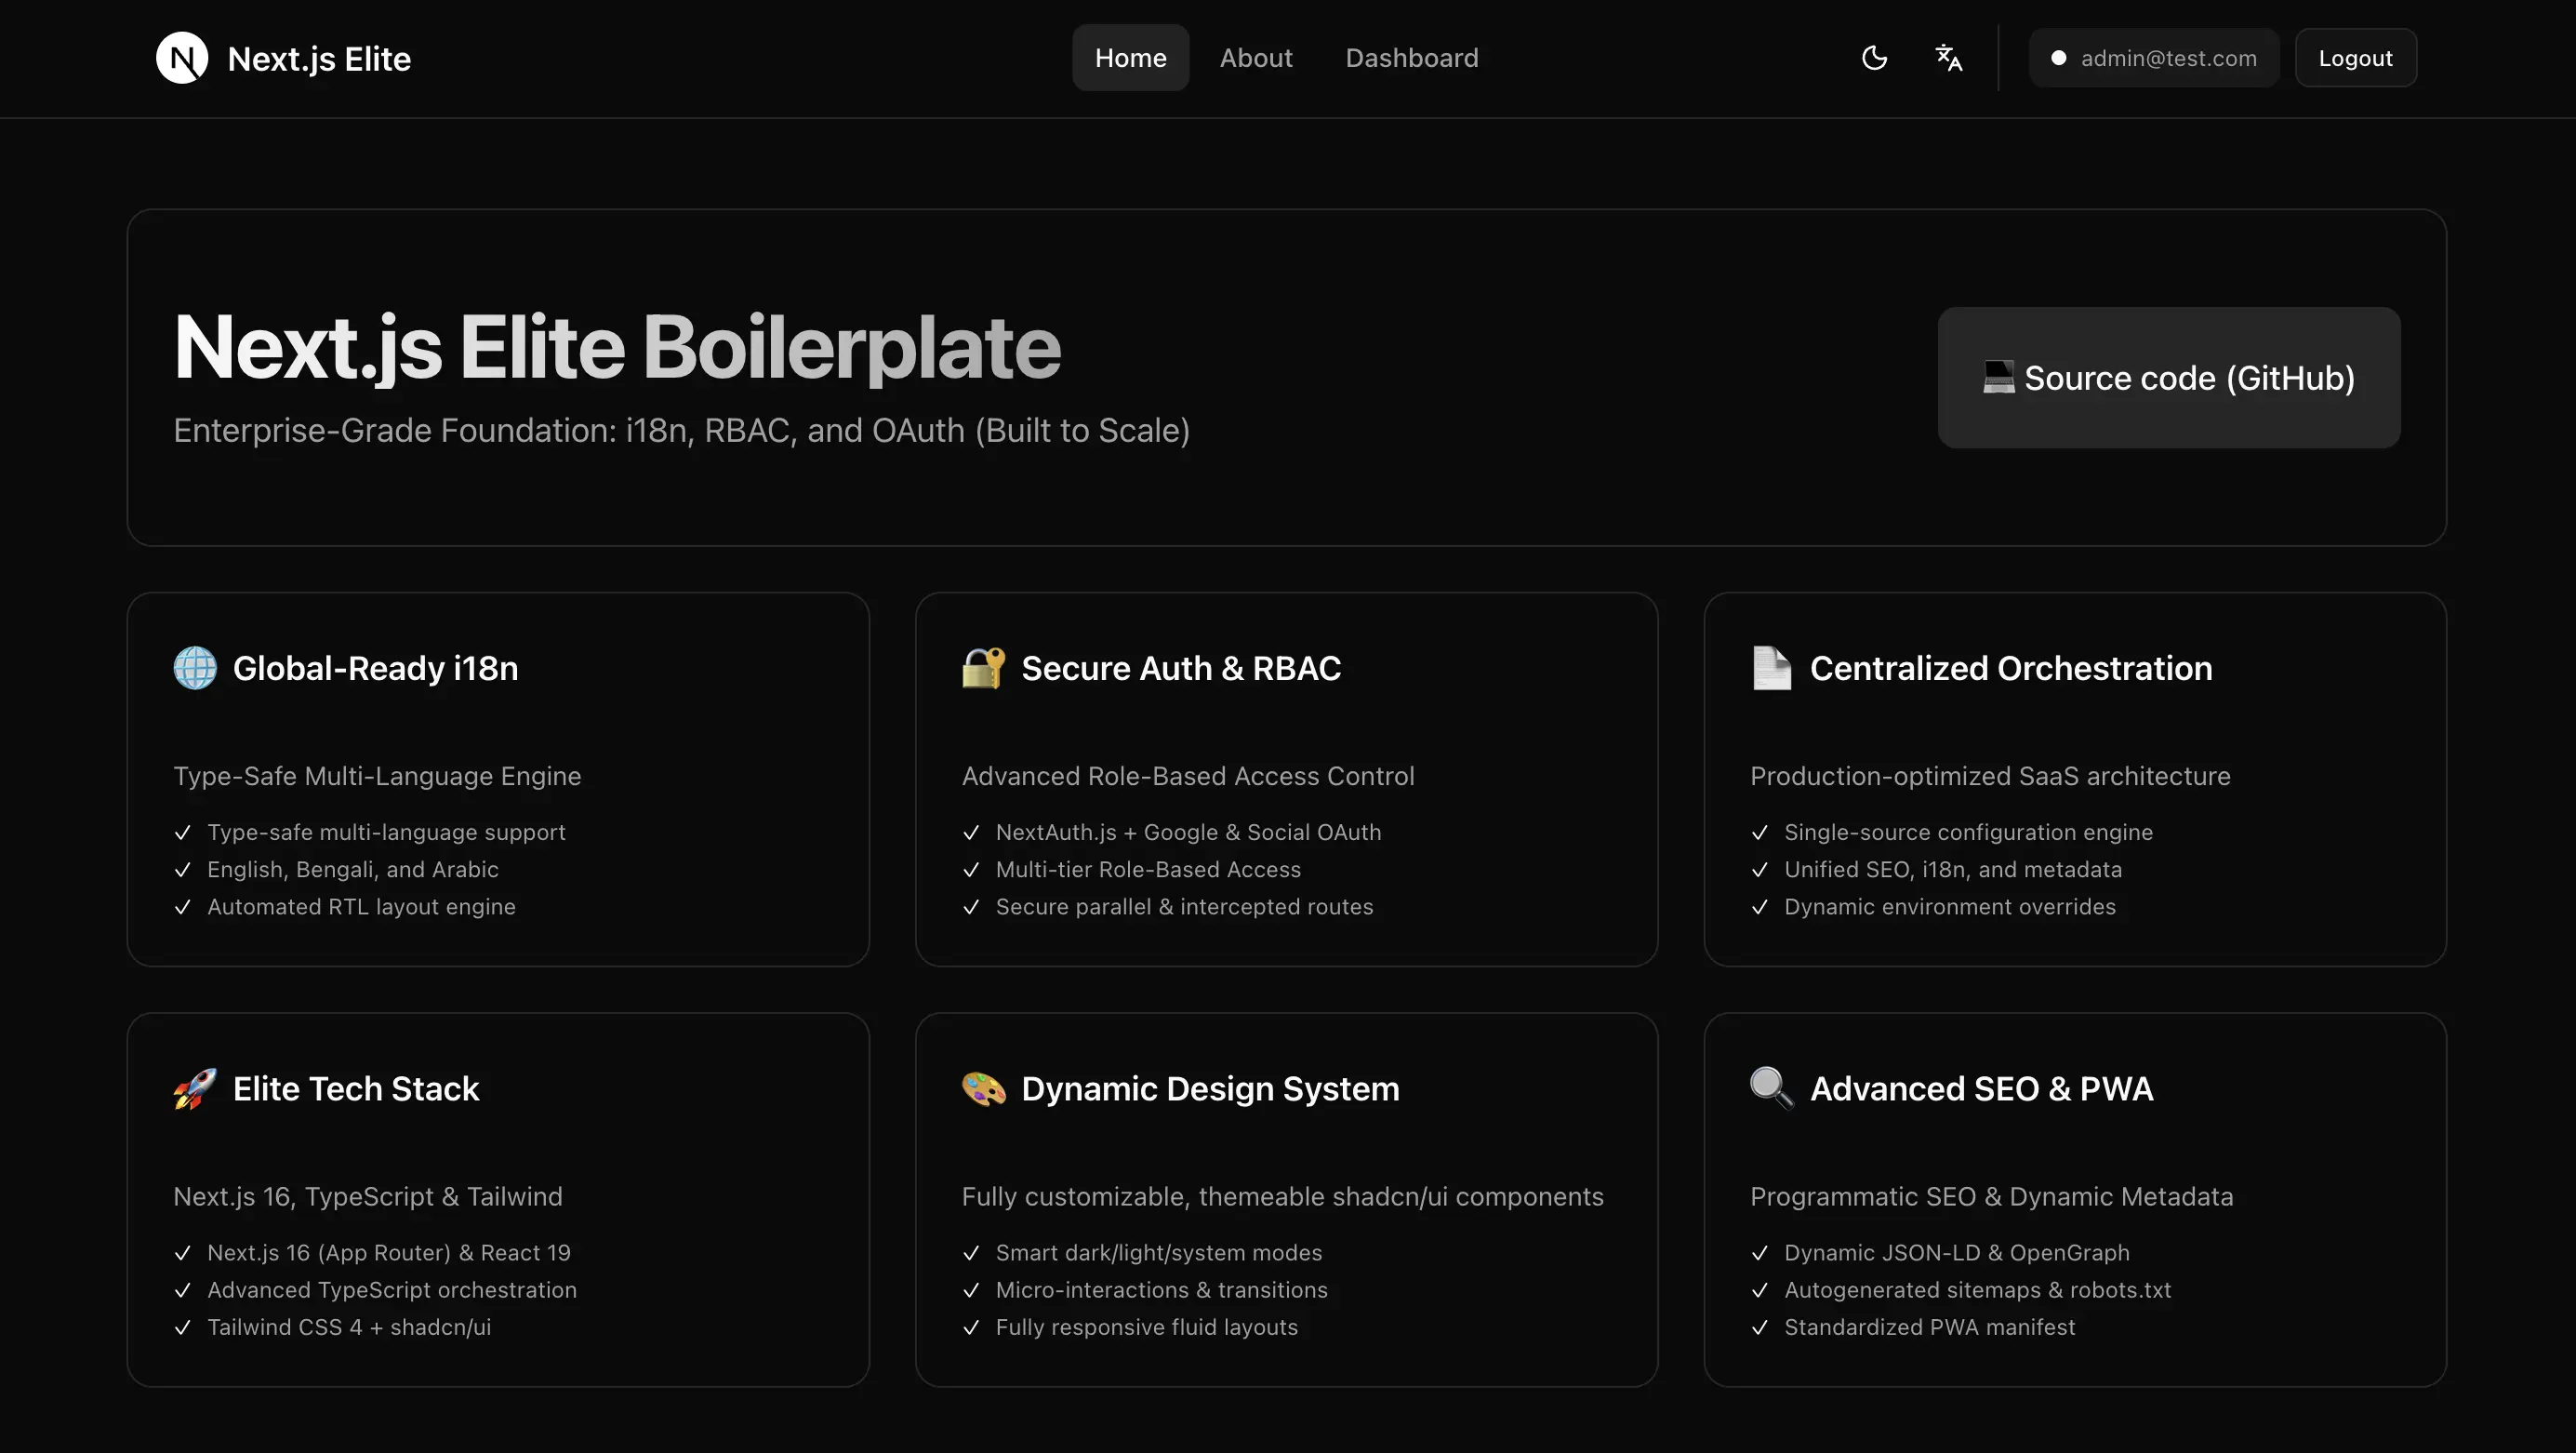Expand the language picker next to theme toggle
The image size is (2576, 1453).
click(1948, 57)
